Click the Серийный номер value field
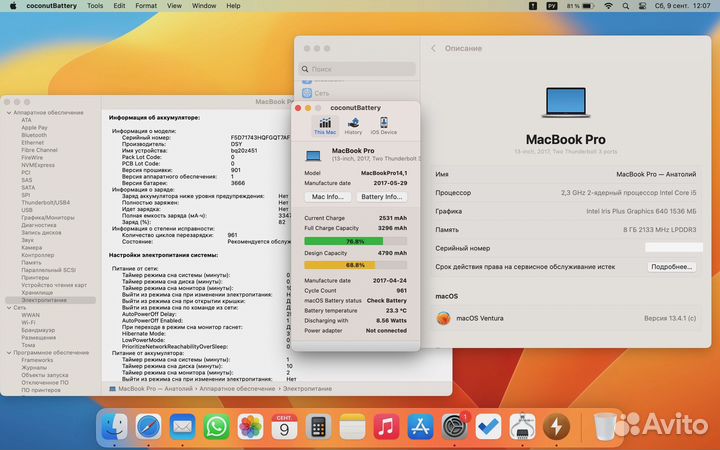 [x=674, y=248]
